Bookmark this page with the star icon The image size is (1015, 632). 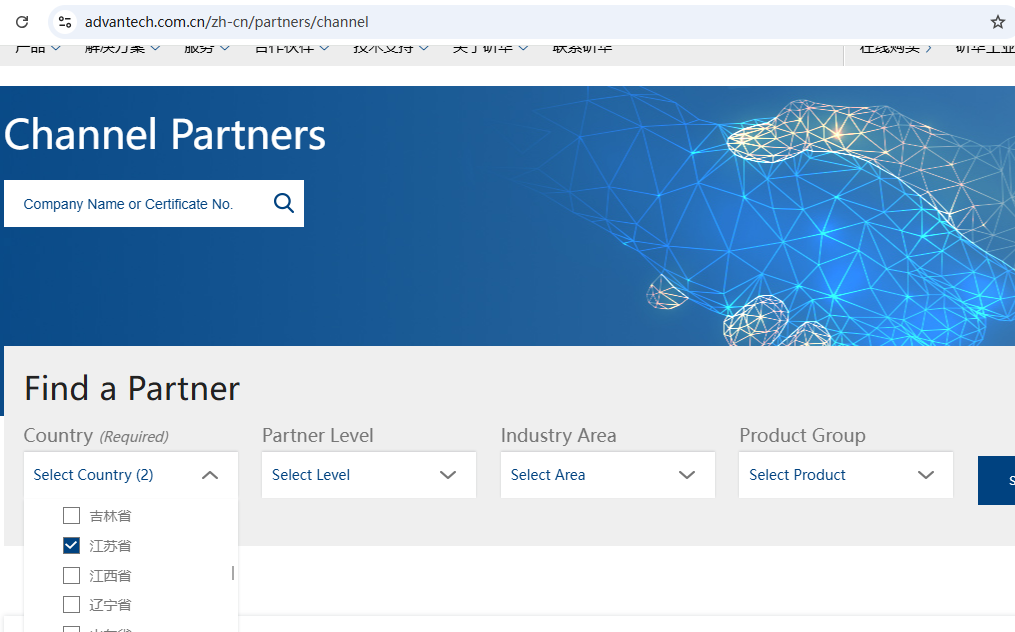(997, 21)
